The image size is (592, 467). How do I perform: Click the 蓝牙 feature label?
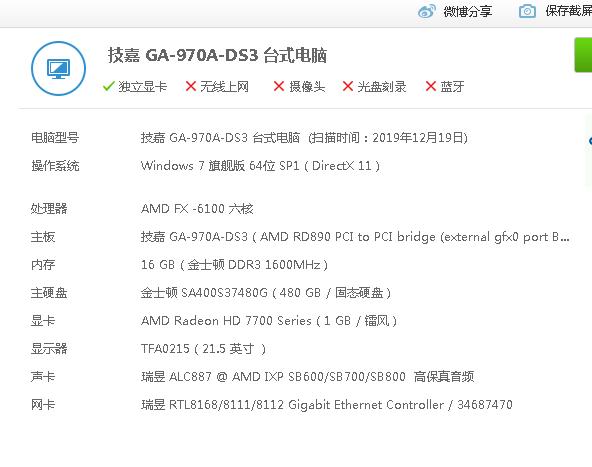[x=452, y=87]
